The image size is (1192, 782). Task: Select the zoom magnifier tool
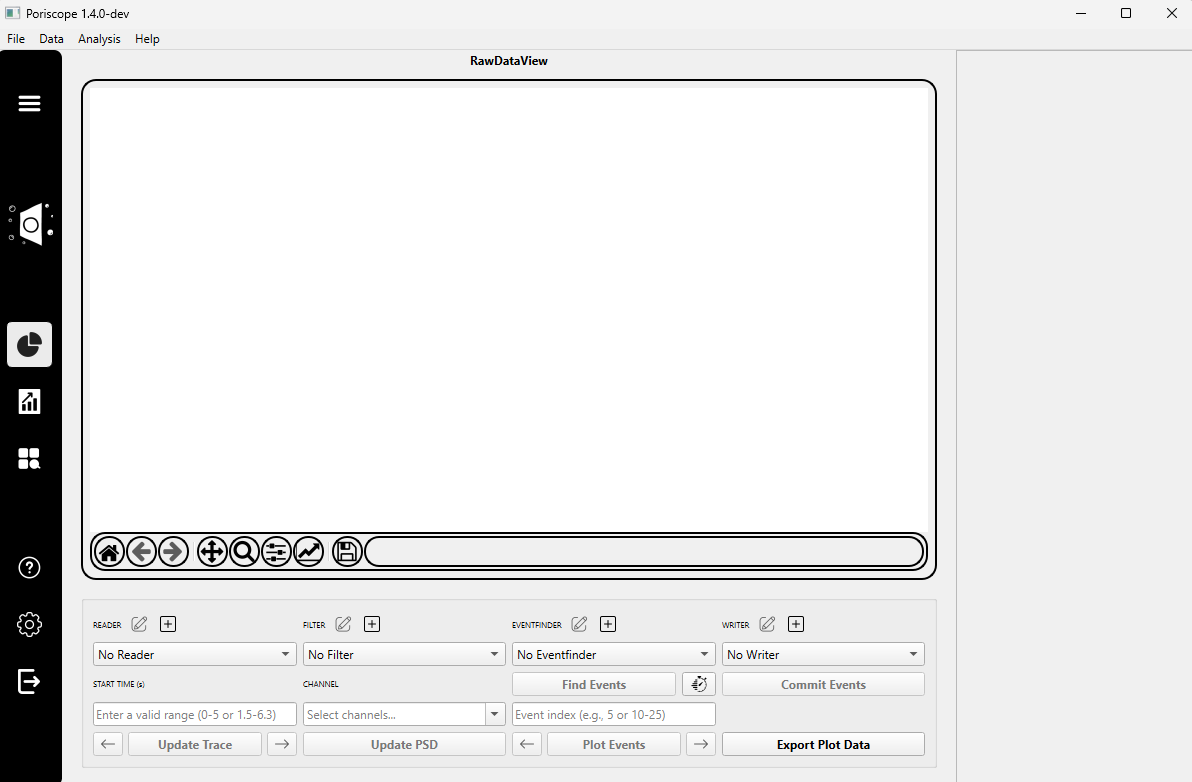(x=245, y=551)
